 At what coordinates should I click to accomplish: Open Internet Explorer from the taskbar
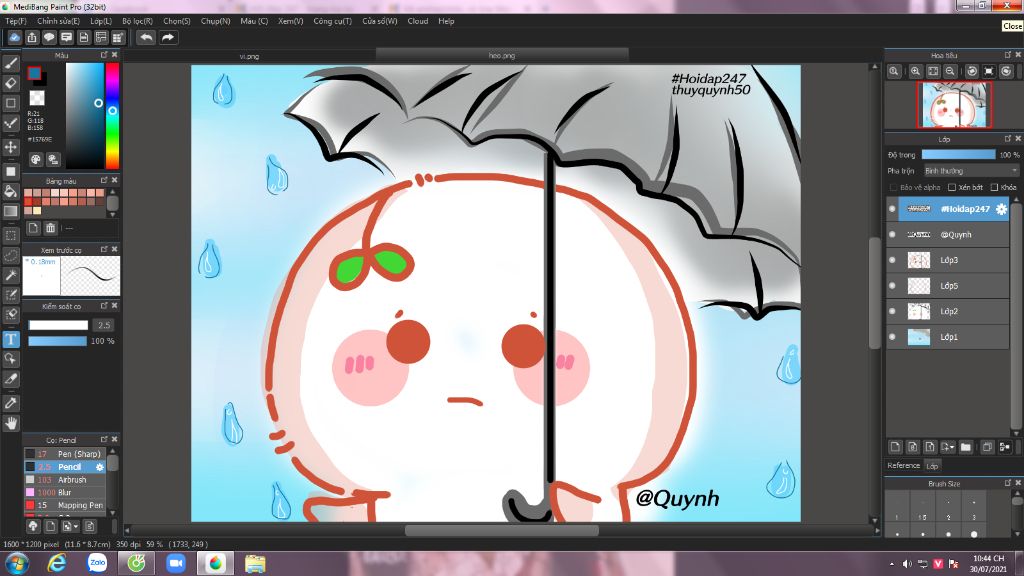click(x=57, y=564)
